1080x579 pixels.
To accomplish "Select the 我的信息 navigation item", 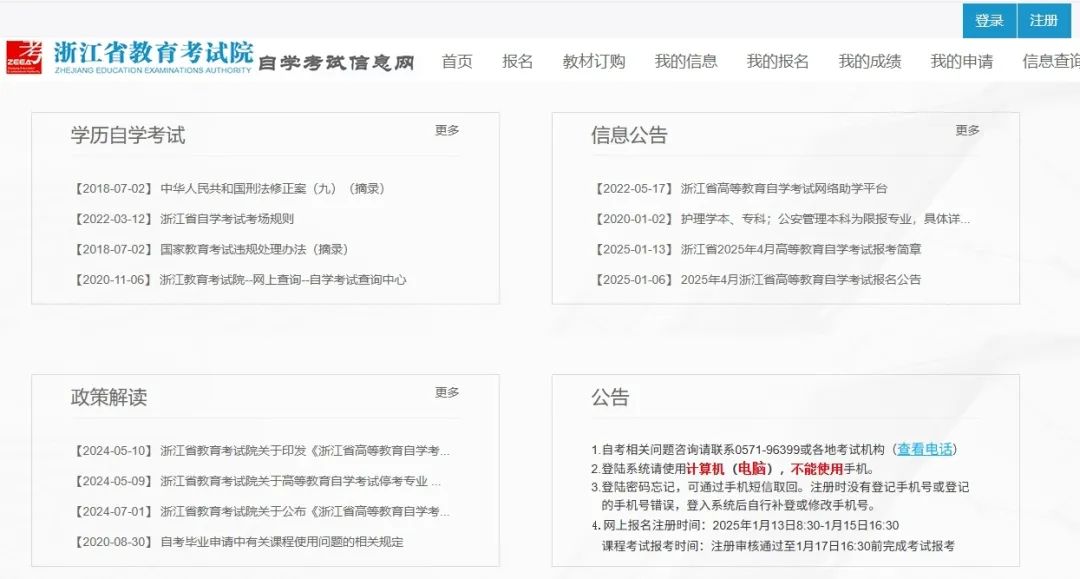I will tap(689, 61).
